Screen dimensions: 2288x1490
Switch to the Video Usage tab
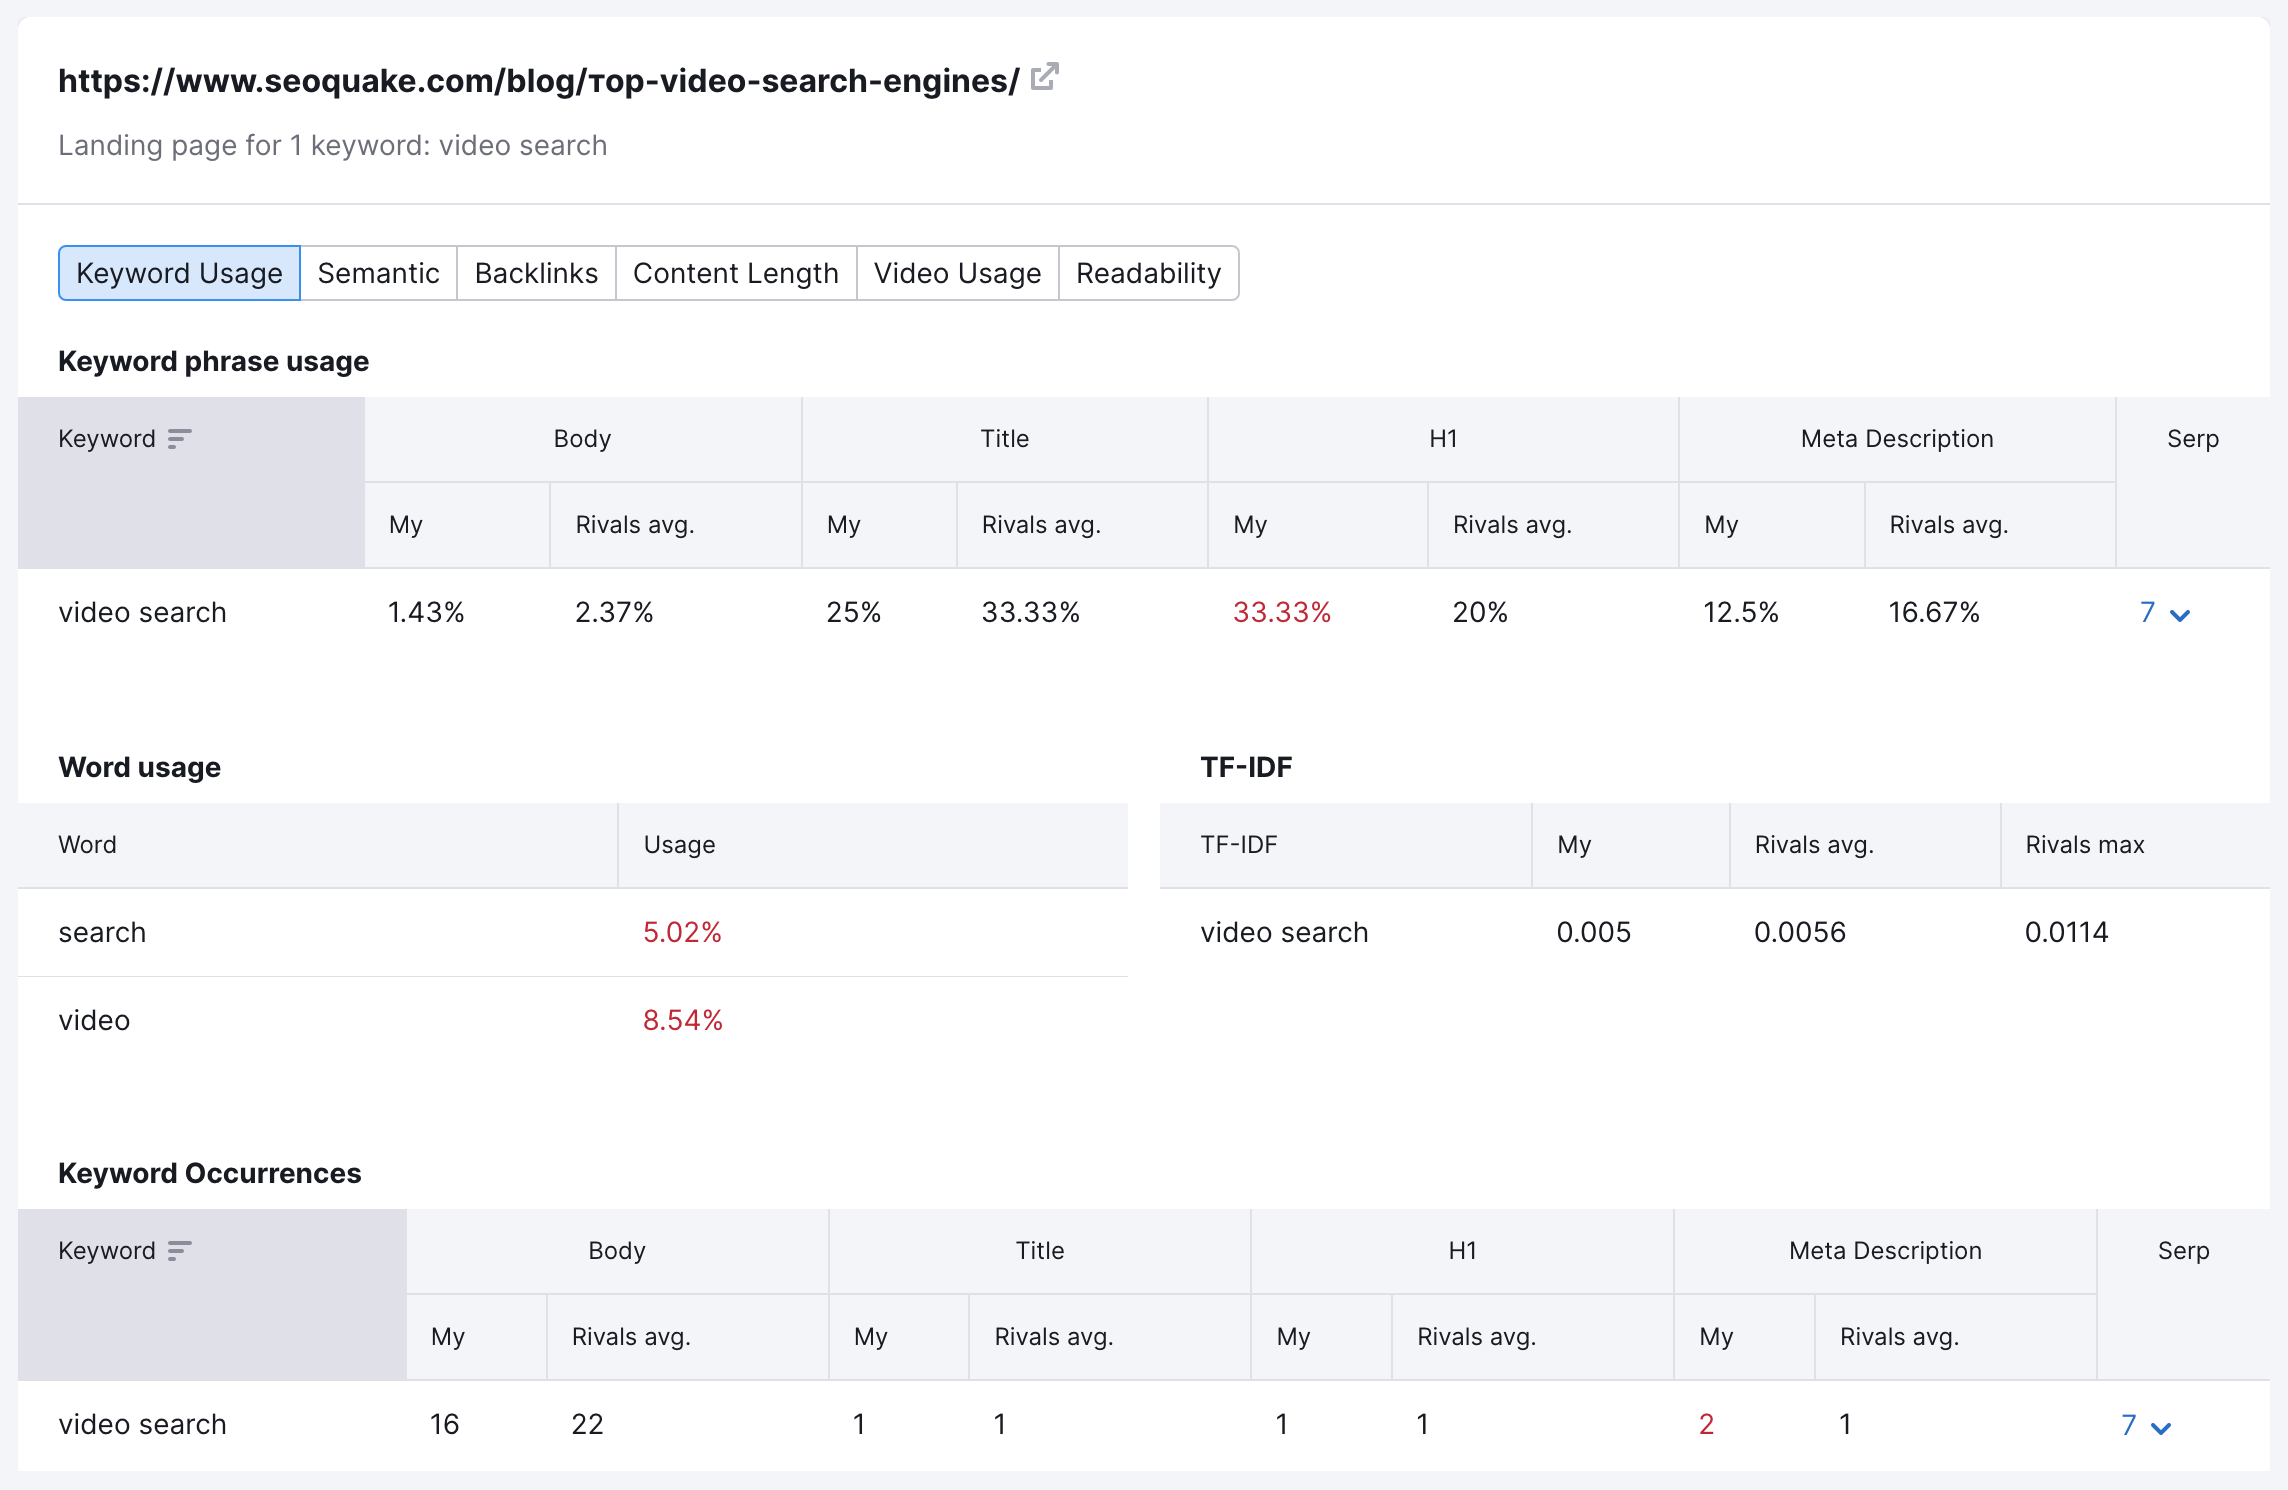pos(956,272)
